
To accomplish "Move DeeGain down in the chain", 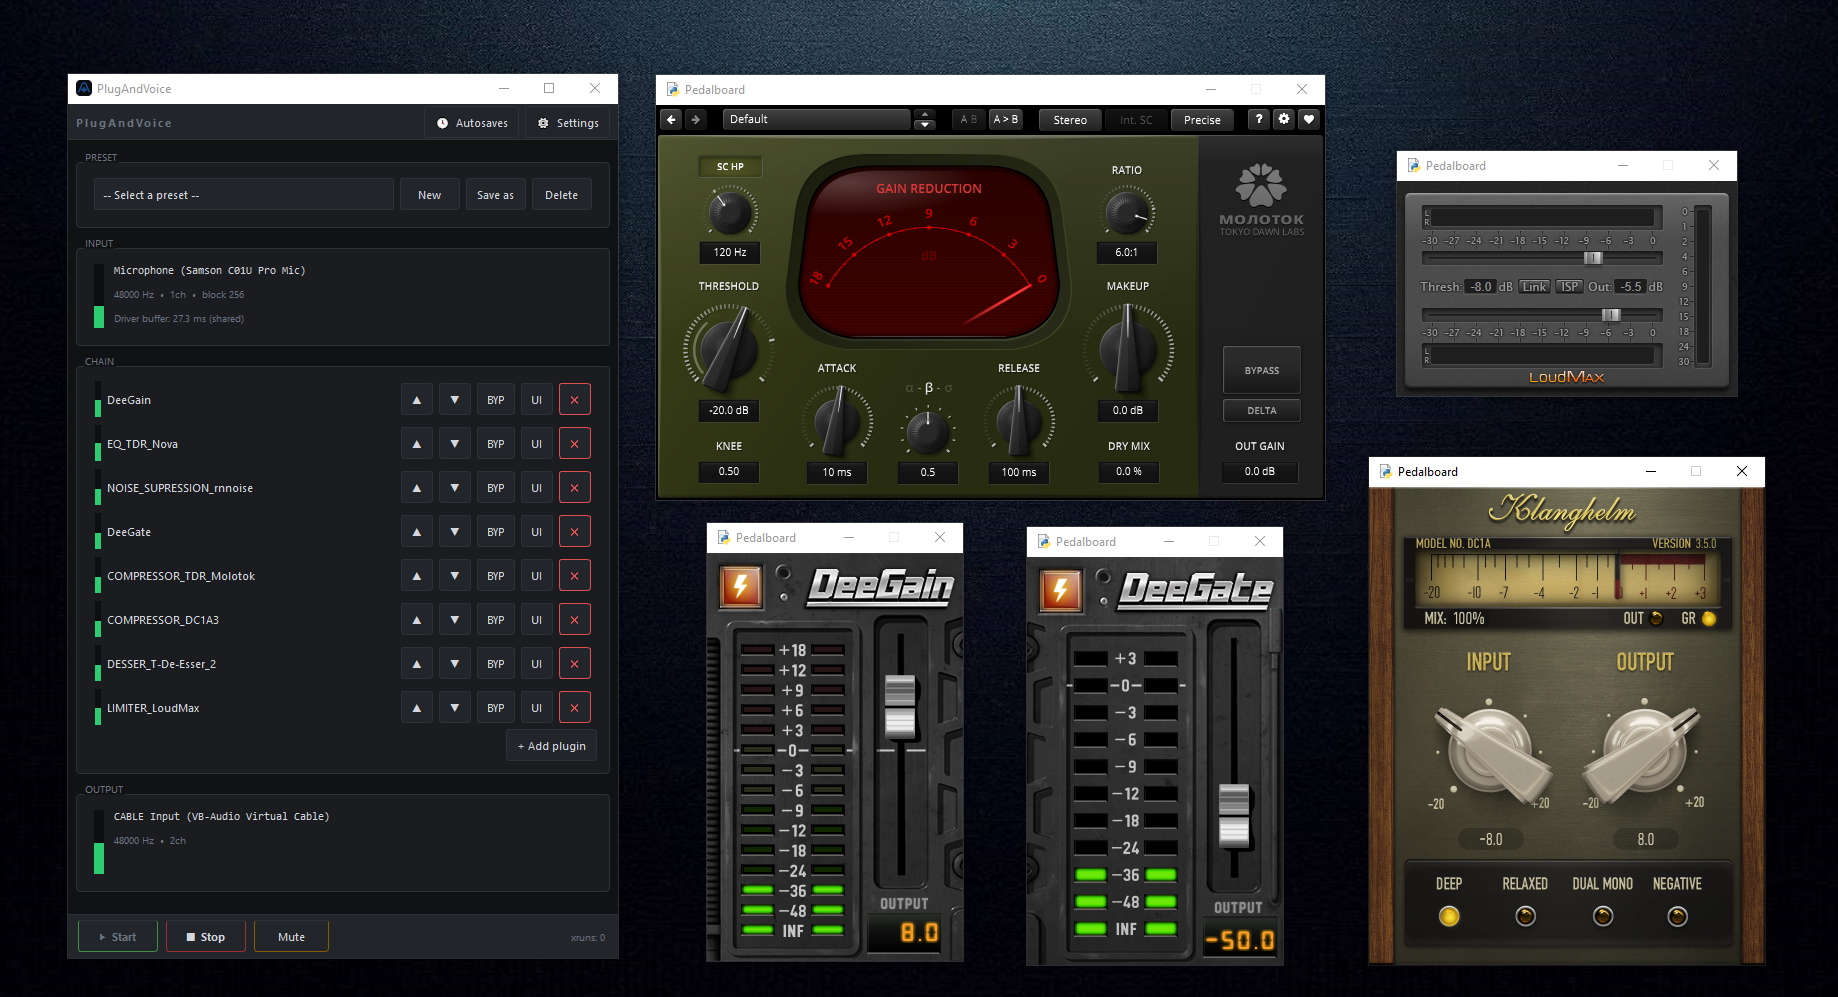I will pos(455,400).
